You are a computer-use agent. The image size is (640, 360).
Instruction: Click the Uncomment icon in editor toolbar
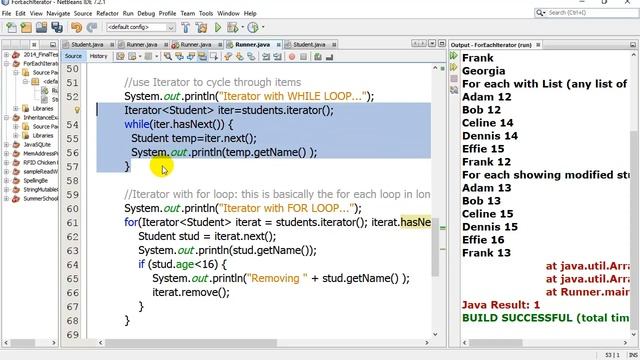pos(329,56)
